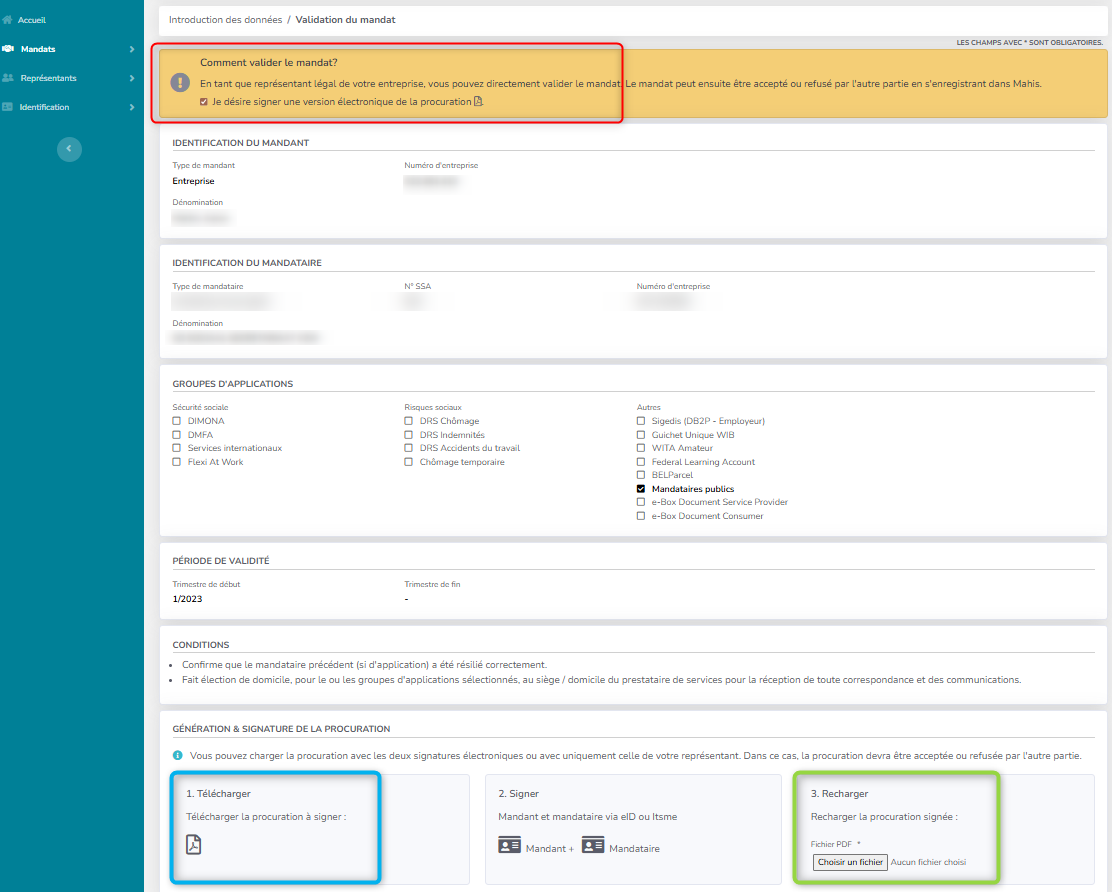This screenshot has height=892, width=1112.
Task: Collapse the sidebar with round arrow button
Action: click(69, 149)
